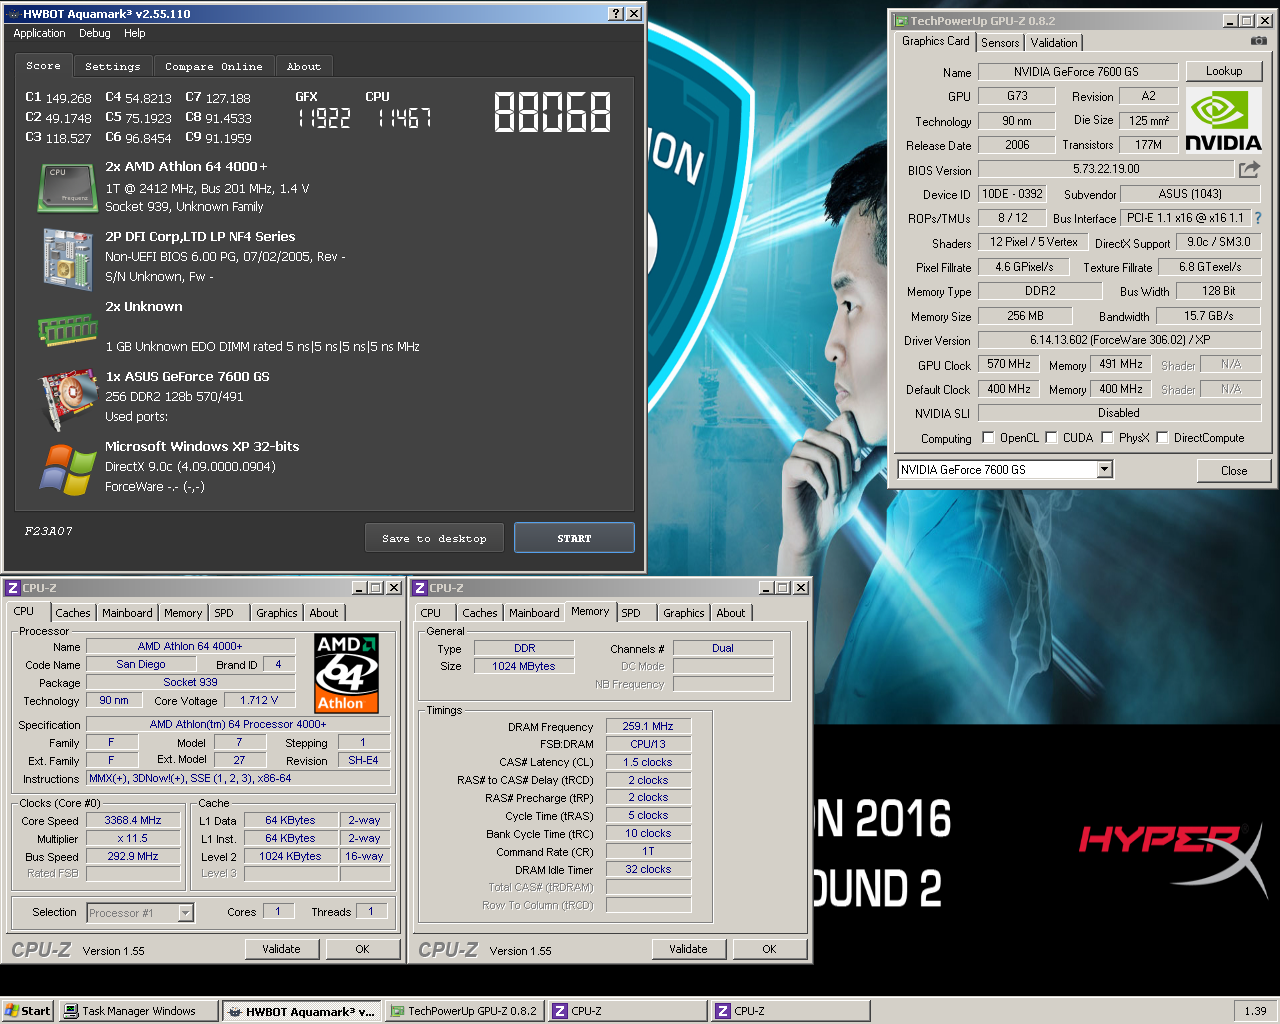Click the Memory Size 1024 MBytes value
The width and height of the screenshot is (1280, 1024).
point(524,666)
